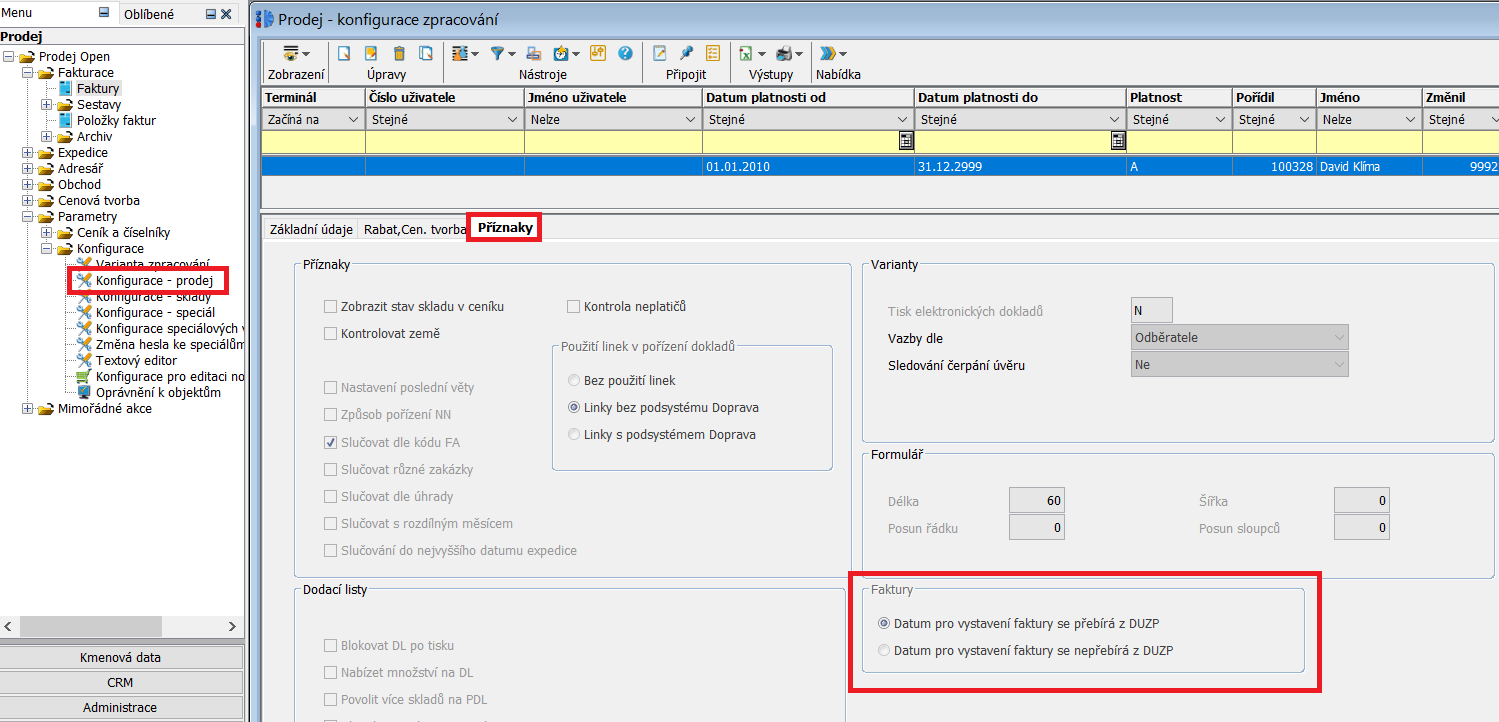Click the Nabídka arrows icon
This screenshot has width=1499, height=722.
coord(828,54)
